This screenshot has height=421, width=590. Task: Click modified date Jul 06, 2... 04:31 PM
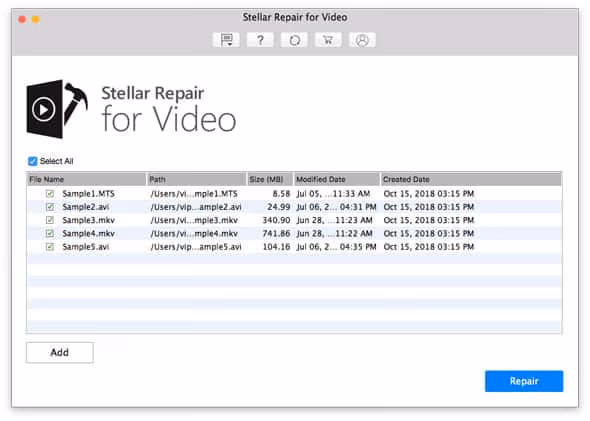click(x=336, y=207)
